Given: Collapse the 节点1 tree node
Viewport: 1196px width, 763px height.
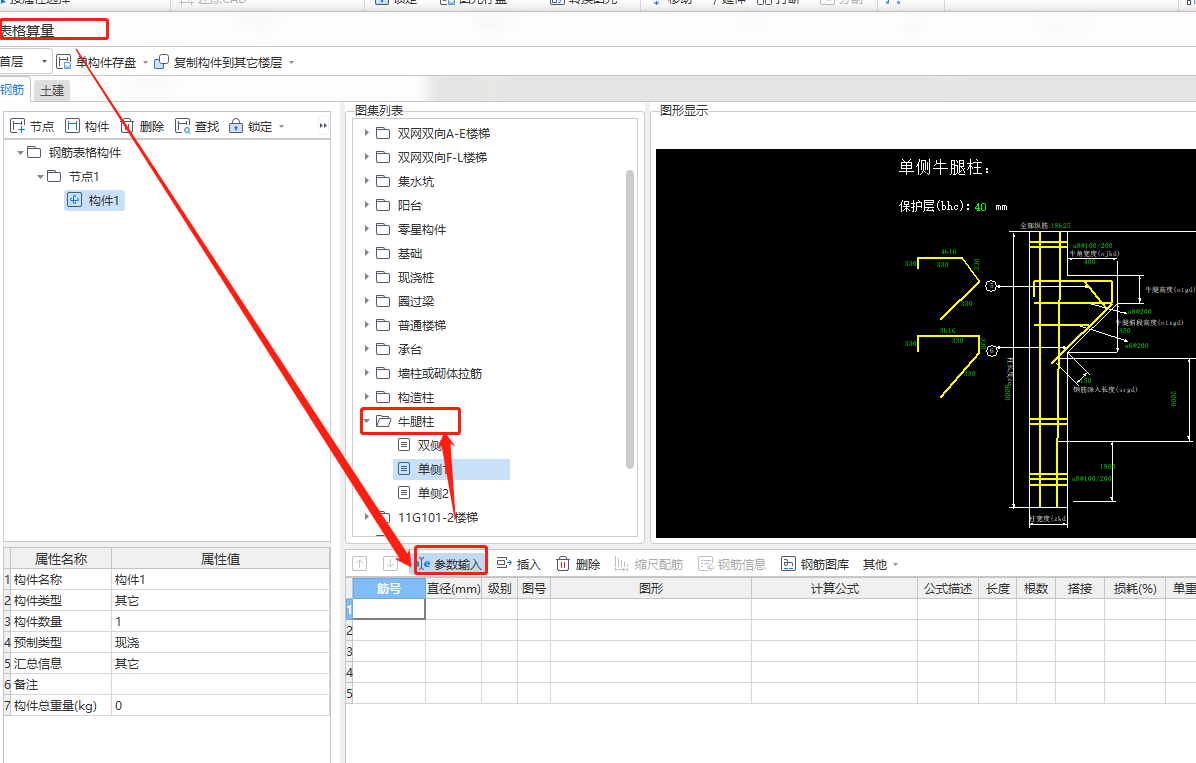Looking at the screenshot, I should (x=40, y=176).
